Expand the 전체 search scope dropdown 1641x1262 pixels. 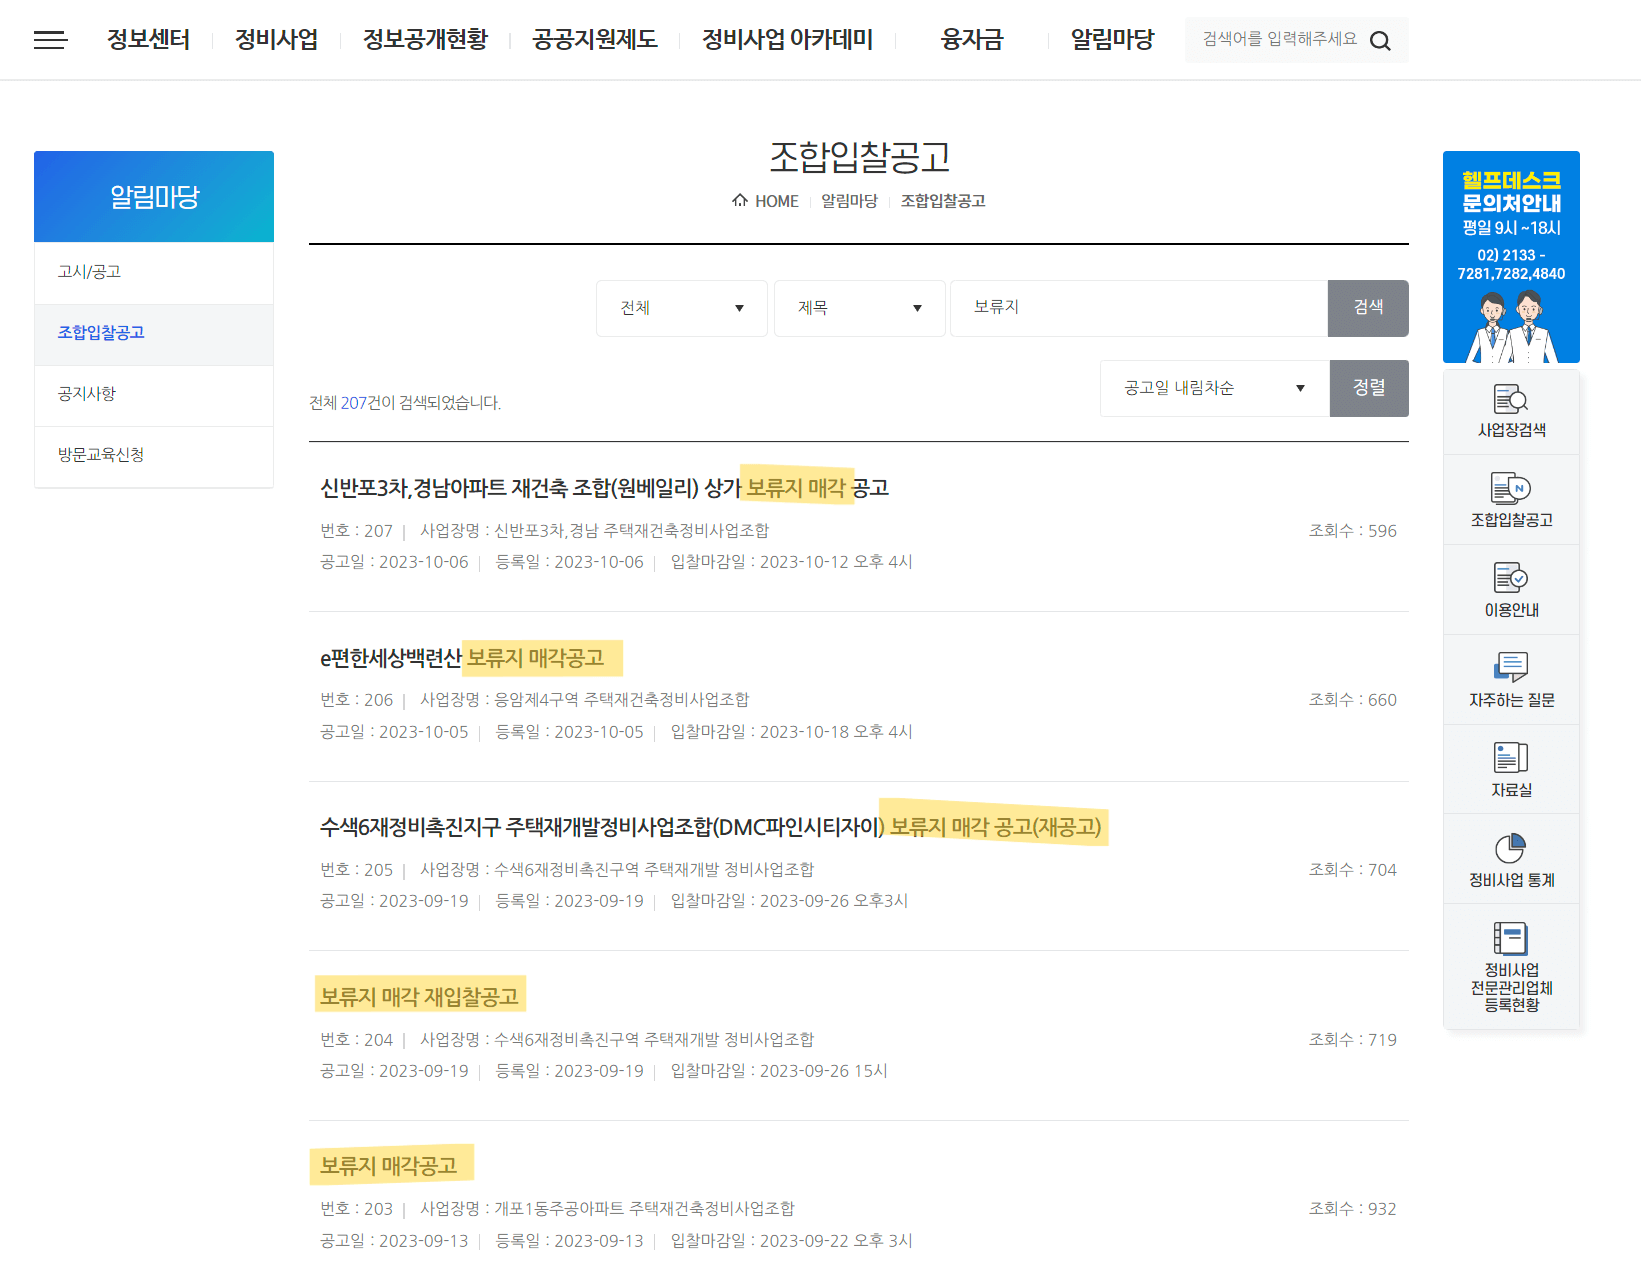[681, 308]
